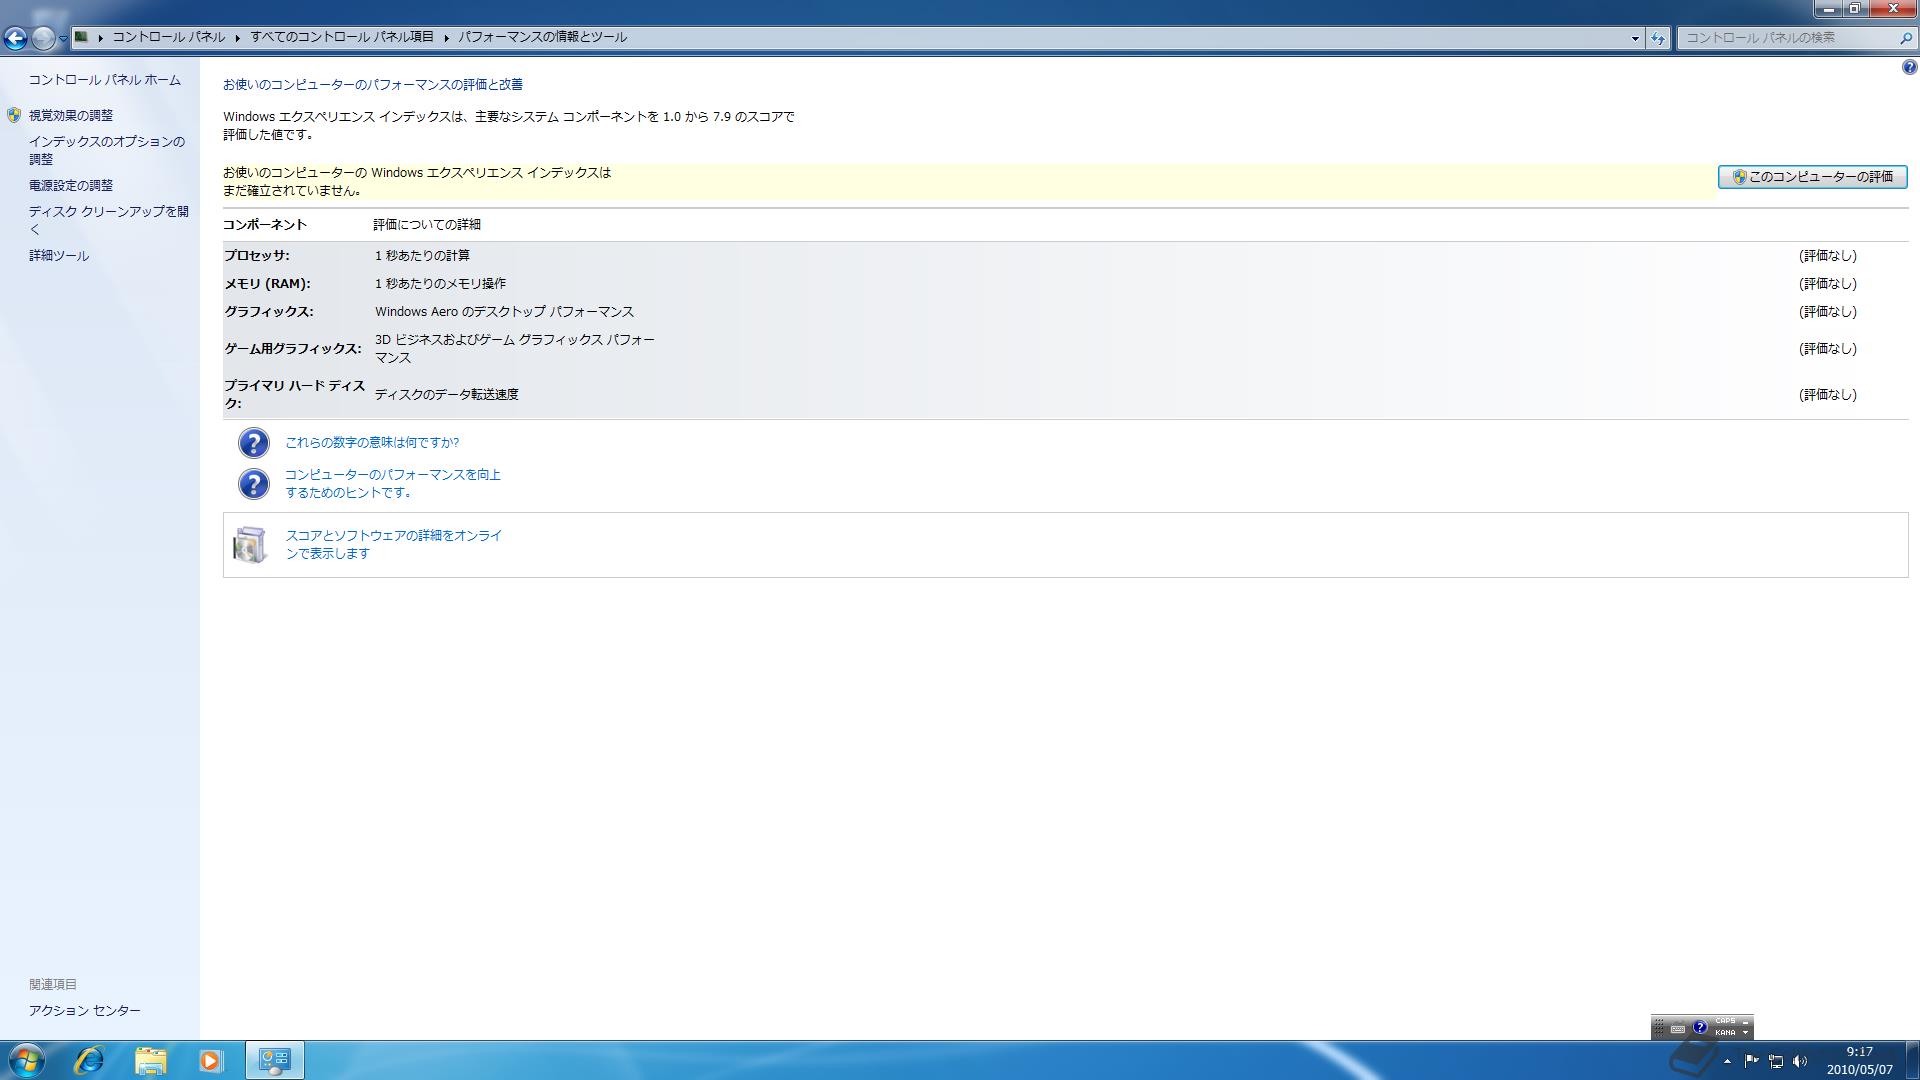Click the ゲーム用グラフィックス: row label
This screenshot has height=1080, width=1920.
coord(293,349)
